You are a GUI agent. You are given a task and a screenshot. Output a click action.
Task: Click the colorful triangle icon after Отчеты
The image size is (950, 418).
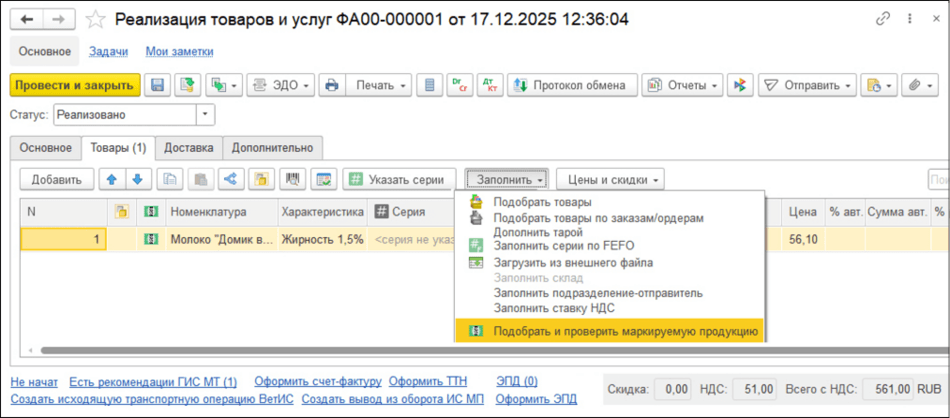(739, 85)
